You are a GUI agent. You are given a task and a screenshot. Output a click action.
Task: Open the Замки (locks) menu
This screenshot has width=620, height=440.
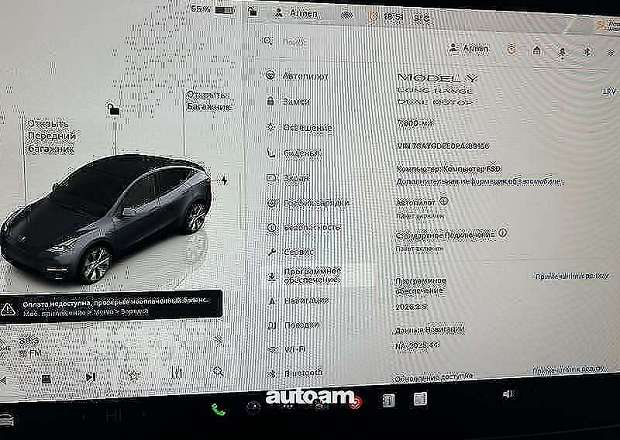(289, 101)
